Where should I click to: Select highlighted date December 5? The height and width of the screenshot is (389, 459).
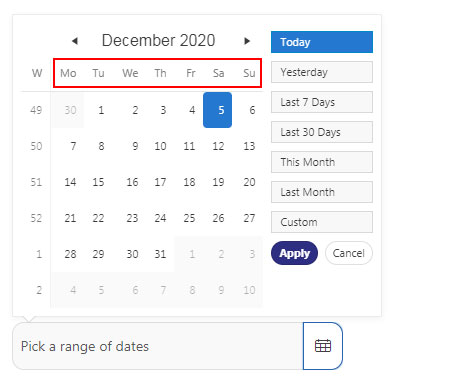coord(217,110)
